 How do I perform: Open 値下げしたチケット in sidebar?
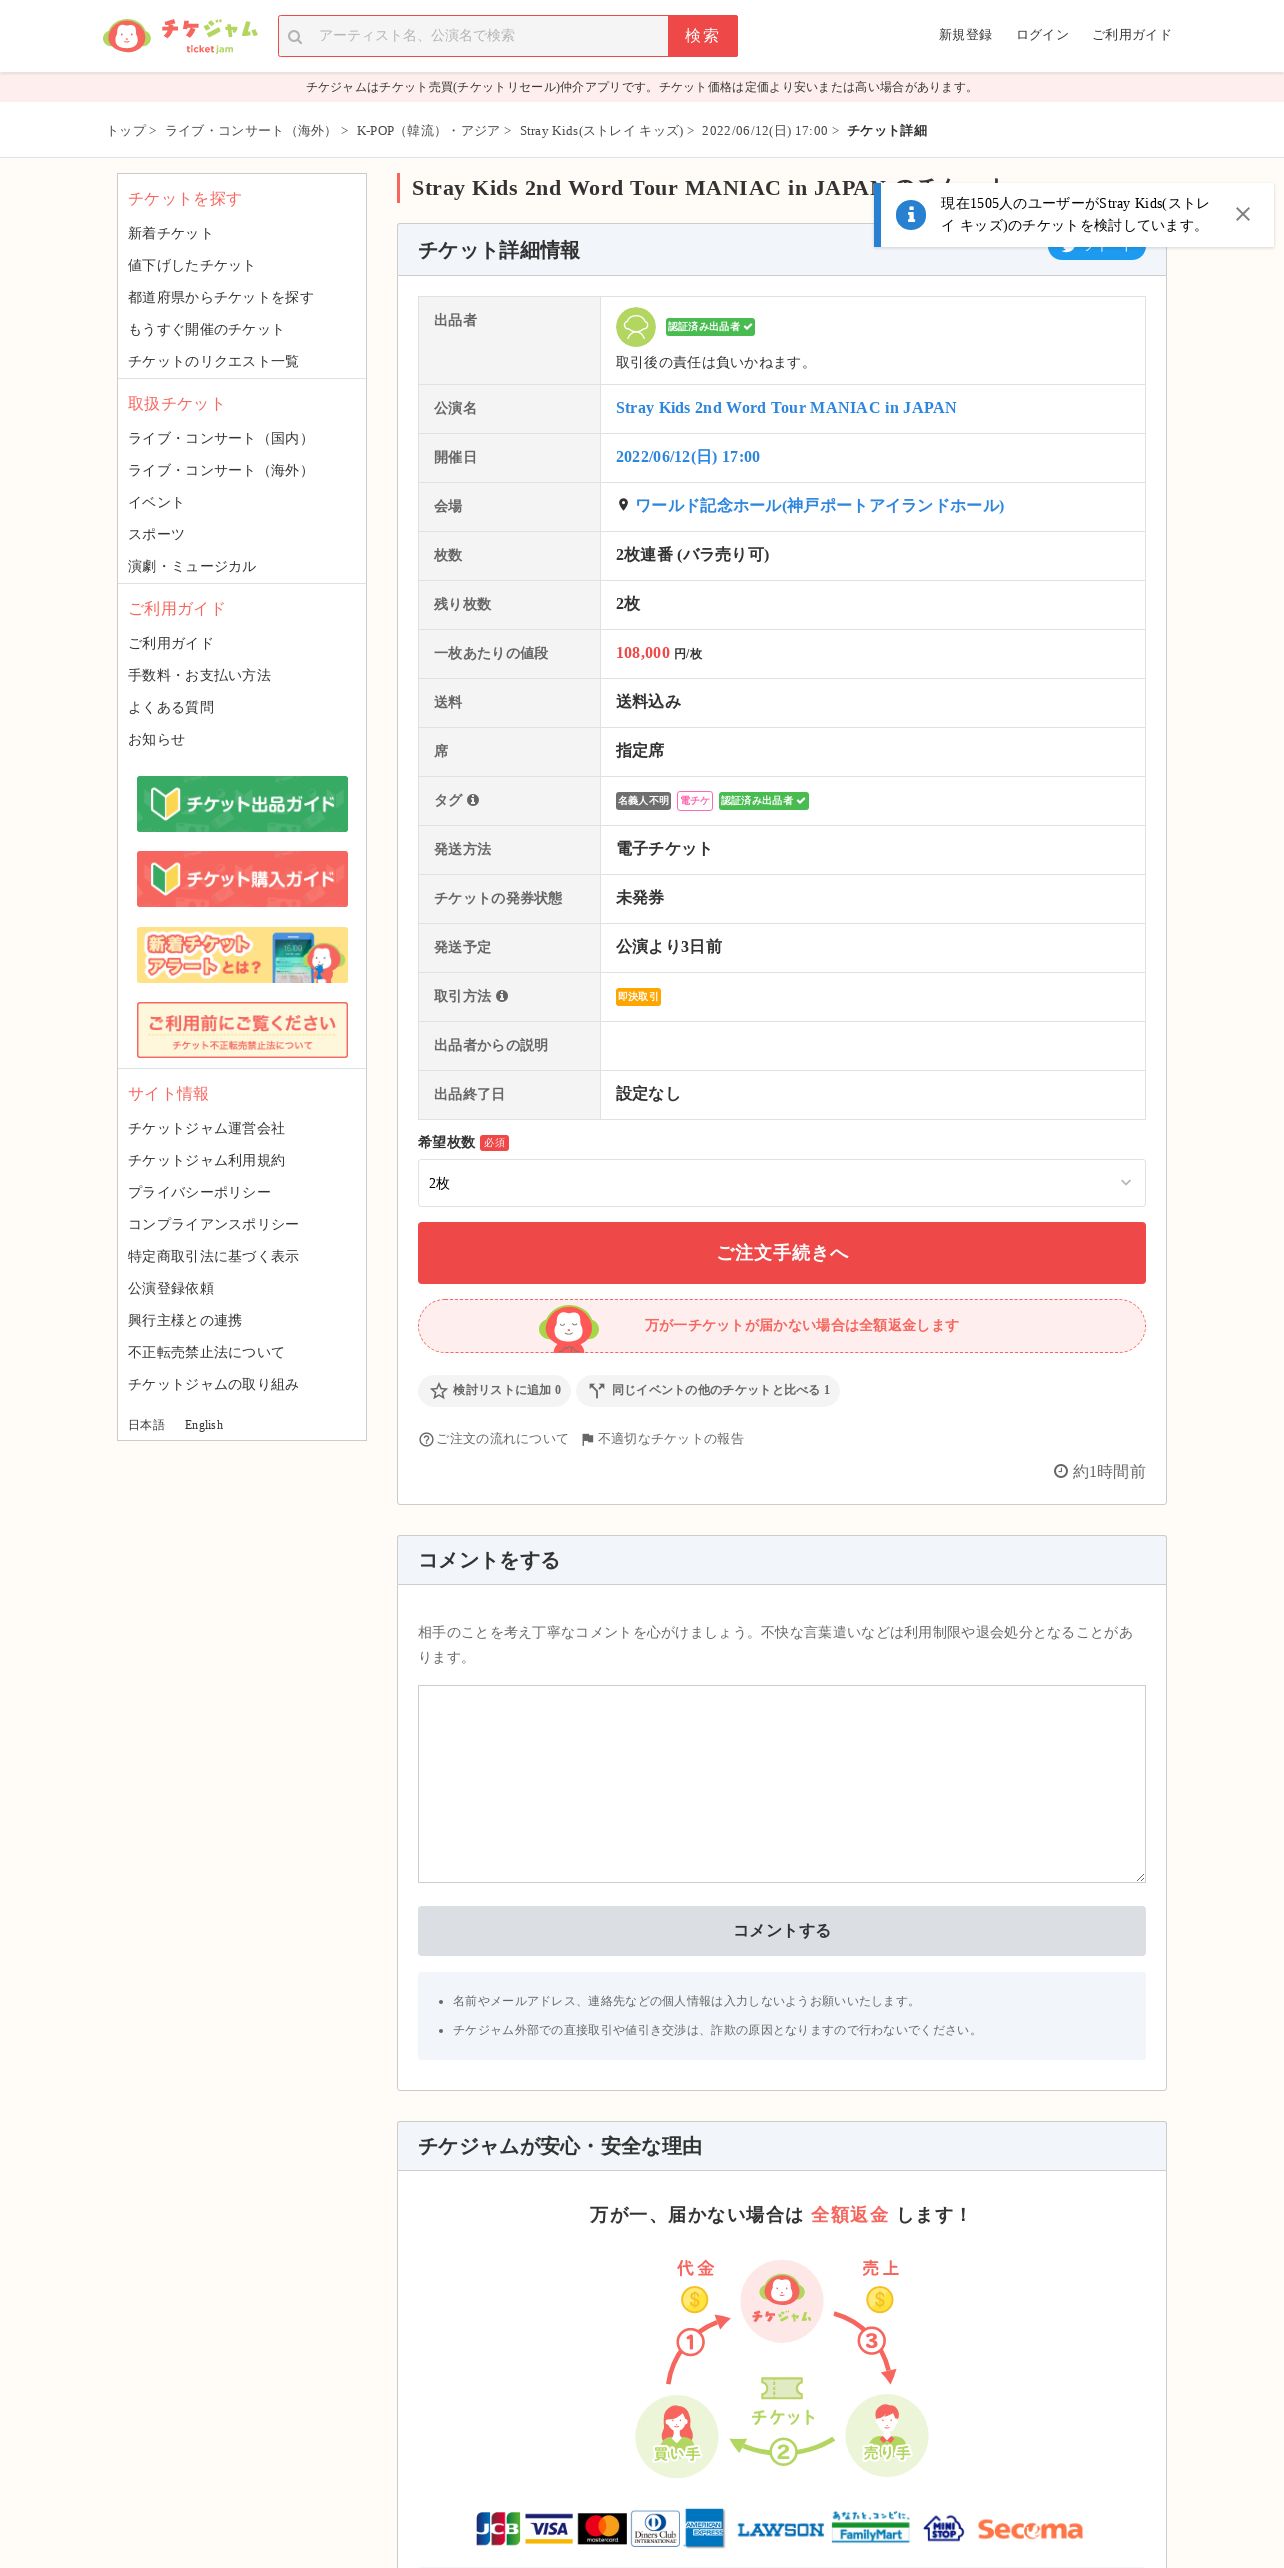click(191, 265)
